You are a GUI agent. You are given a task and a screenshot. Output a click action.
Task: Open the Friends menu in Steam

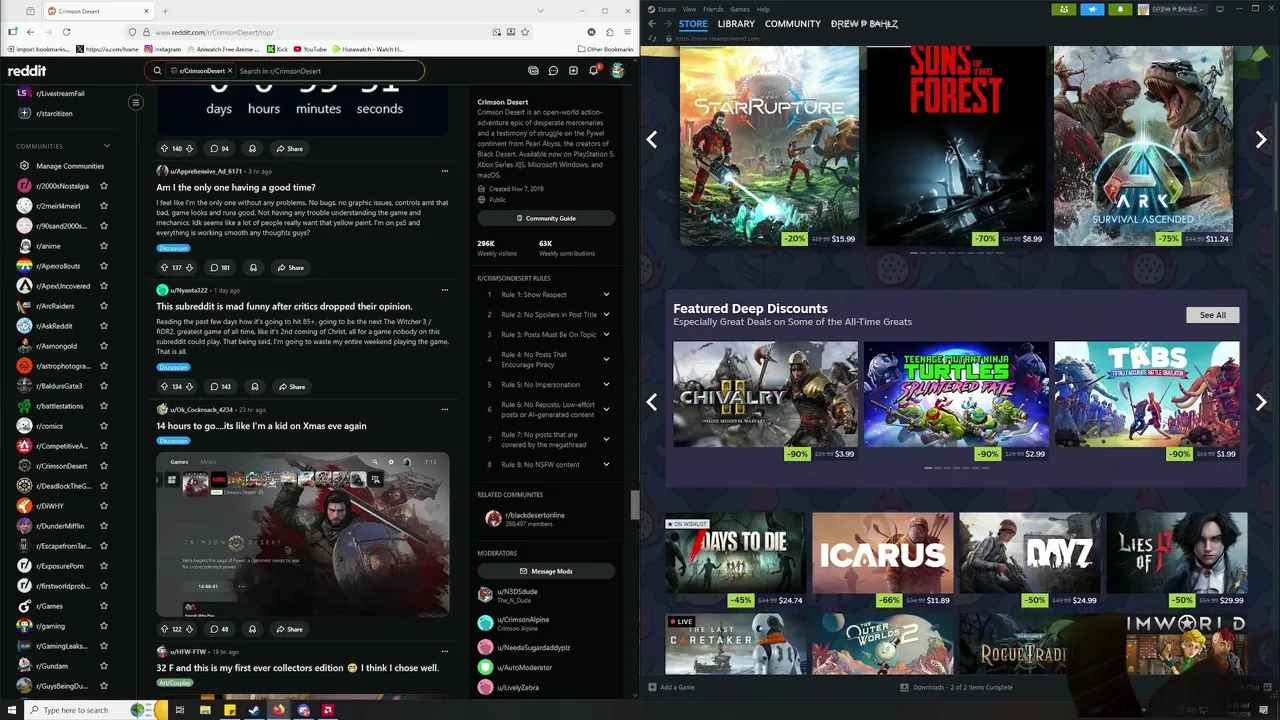pos(713,9)
